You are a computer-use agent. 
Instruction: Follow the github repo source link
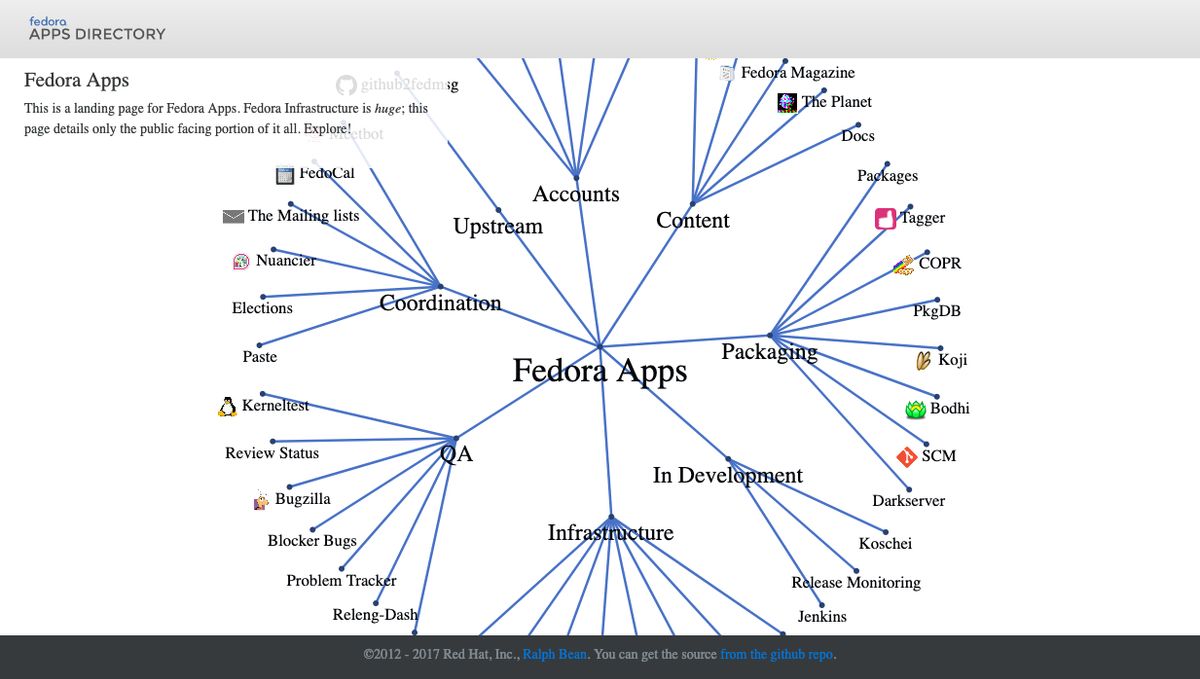778,654
